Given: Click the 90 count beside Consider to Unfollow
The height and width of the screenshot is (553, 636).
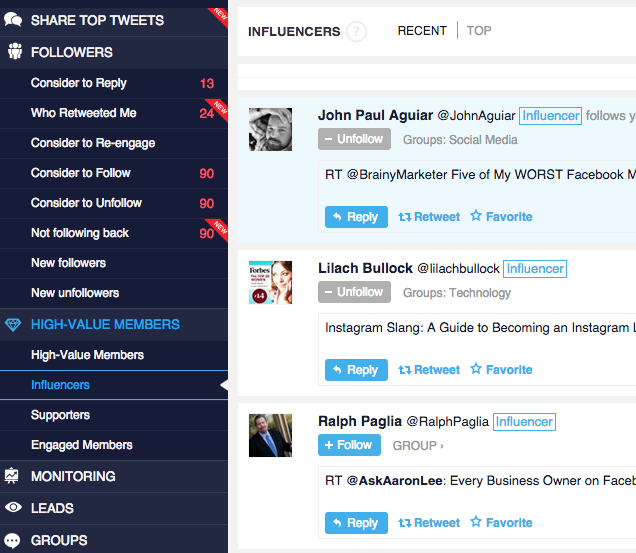Looking at the screenshot, I should coord(206,204).
